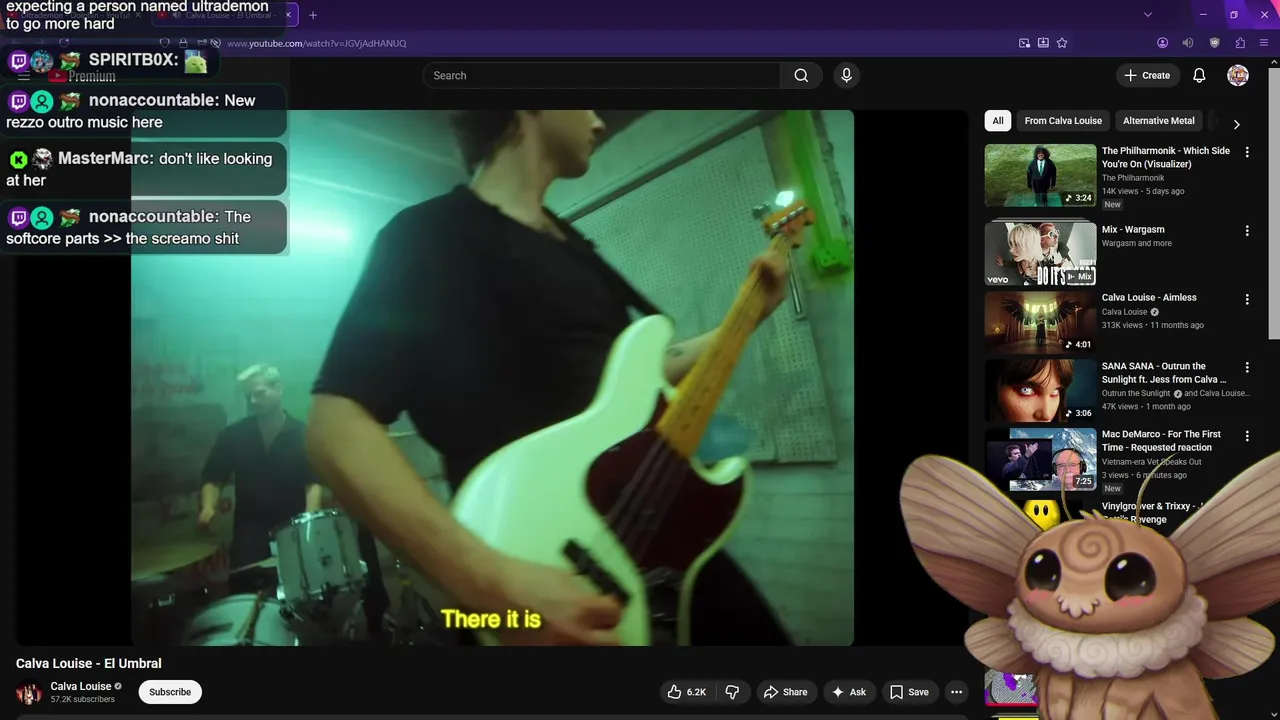1280x720 pixels.
Task: Expand the list-all-tabs chevron
Action: tap(1148, 15)
